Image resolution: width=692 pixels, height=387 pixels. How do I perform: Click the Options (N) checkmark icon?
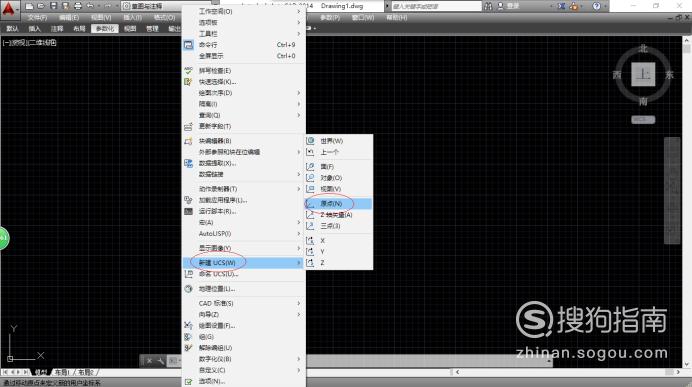pyautogui.click(x=188, y=381)
